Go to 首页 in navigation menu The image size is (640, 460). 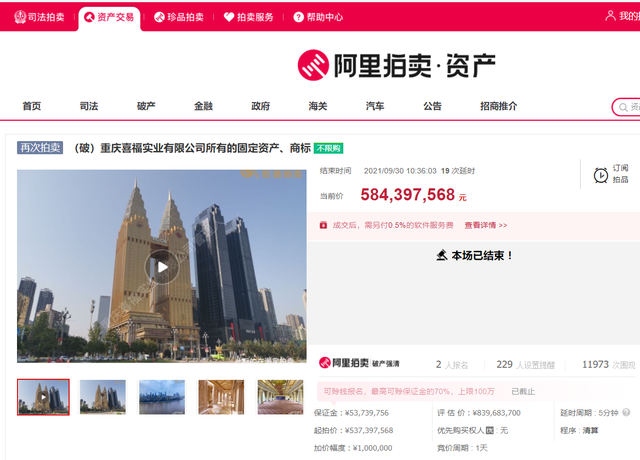tap(32, 106)
